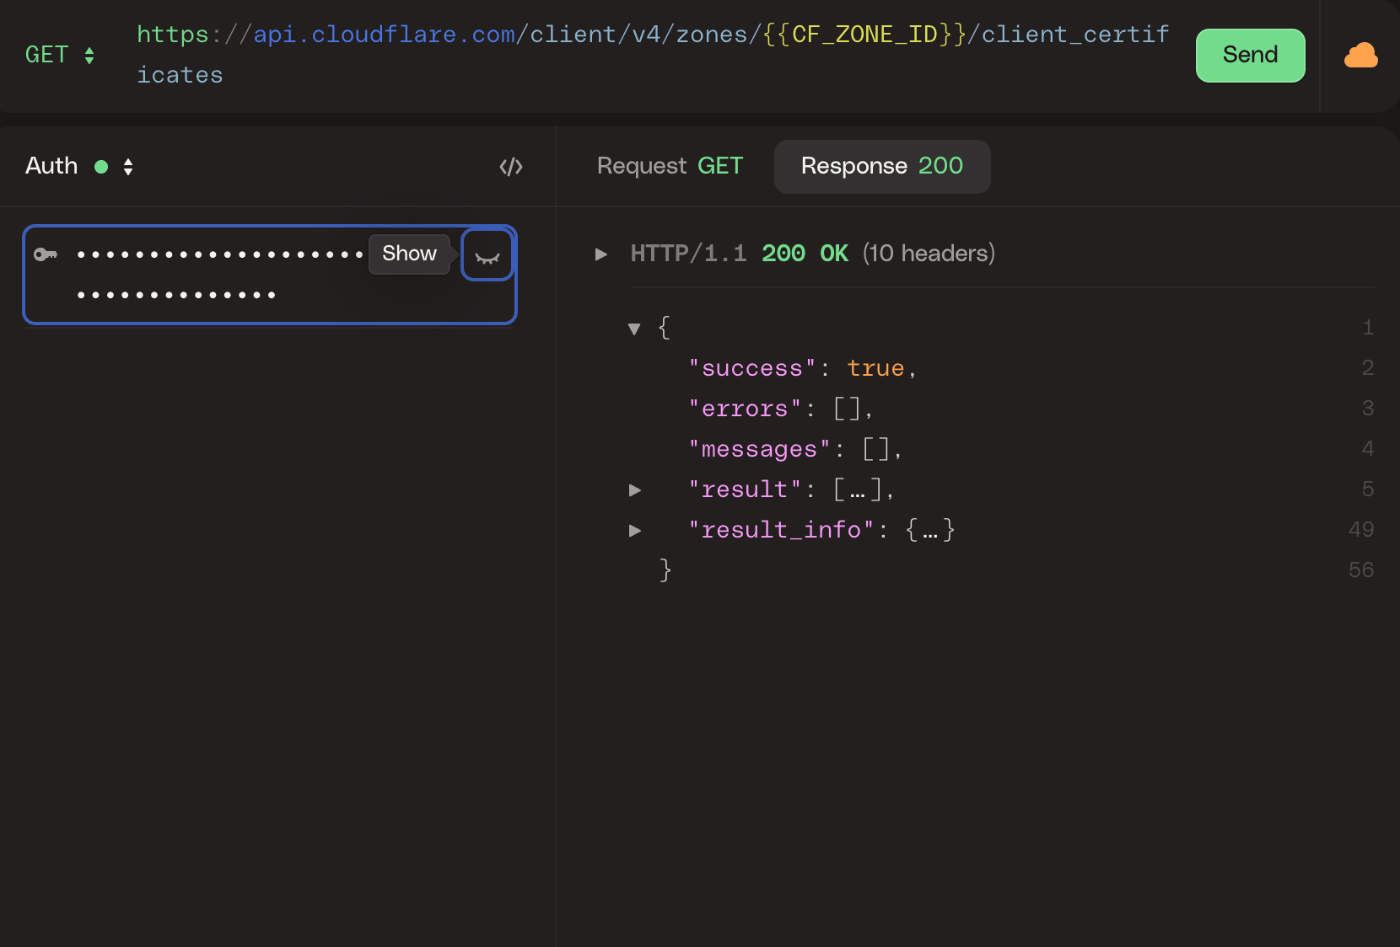Click line number 56

point(1361,570)
